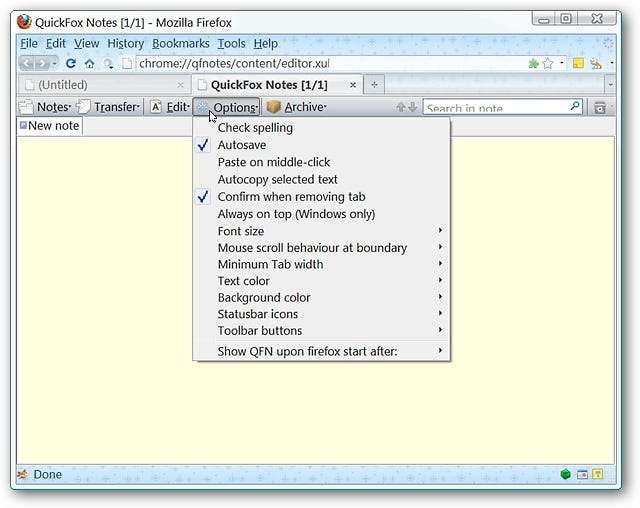Viewport: 640px width, 508px height.
Task: Open the Archive toolbar dropdown
Action: pyautogui.click(x=296, y=107)
